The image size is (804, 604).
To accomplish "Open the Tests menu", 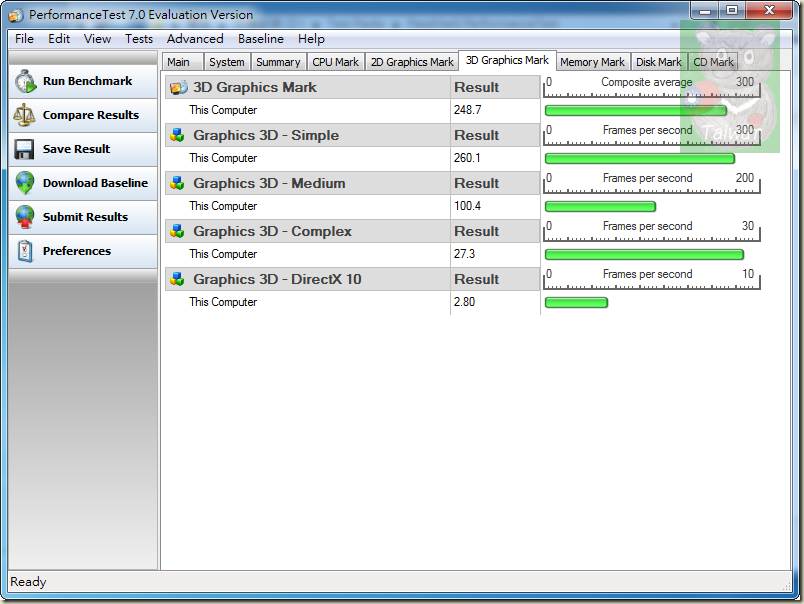I will click(x=139, y=39).
